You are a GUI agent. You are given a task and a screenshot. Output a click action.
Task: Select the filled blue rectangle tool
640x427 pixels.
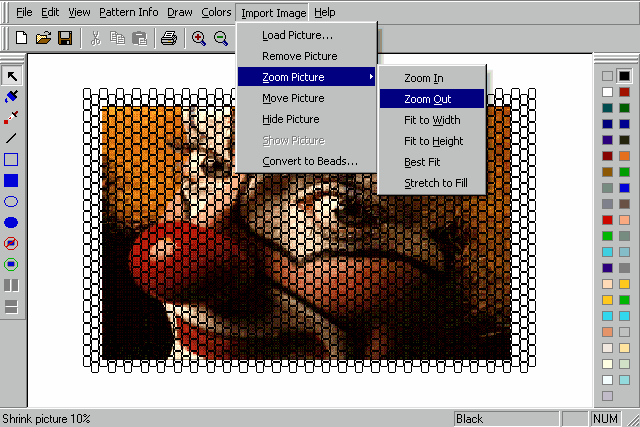coord(11,180)
